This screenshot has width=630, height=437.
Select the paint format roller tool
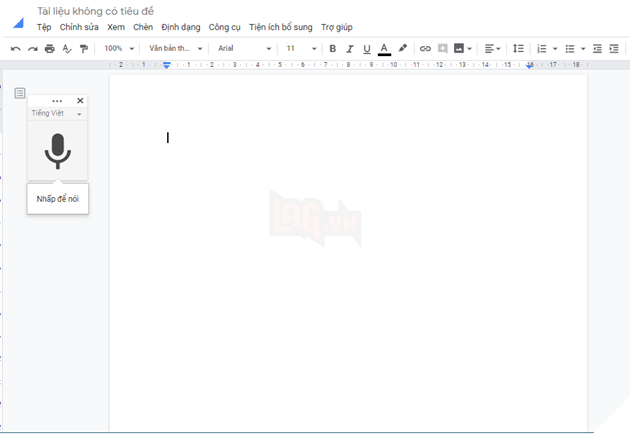click(x=84, y=48)
